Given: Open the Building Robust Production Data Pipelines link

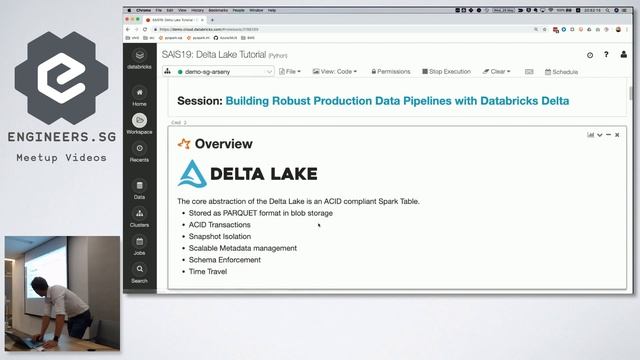Looking at the screenshot, I should click(397, 101).
